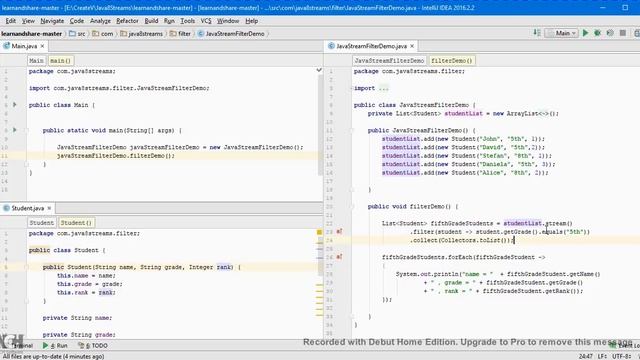Click the run gutter arrow beside the main method
This screenshot has height=360, width=640.
15,130
